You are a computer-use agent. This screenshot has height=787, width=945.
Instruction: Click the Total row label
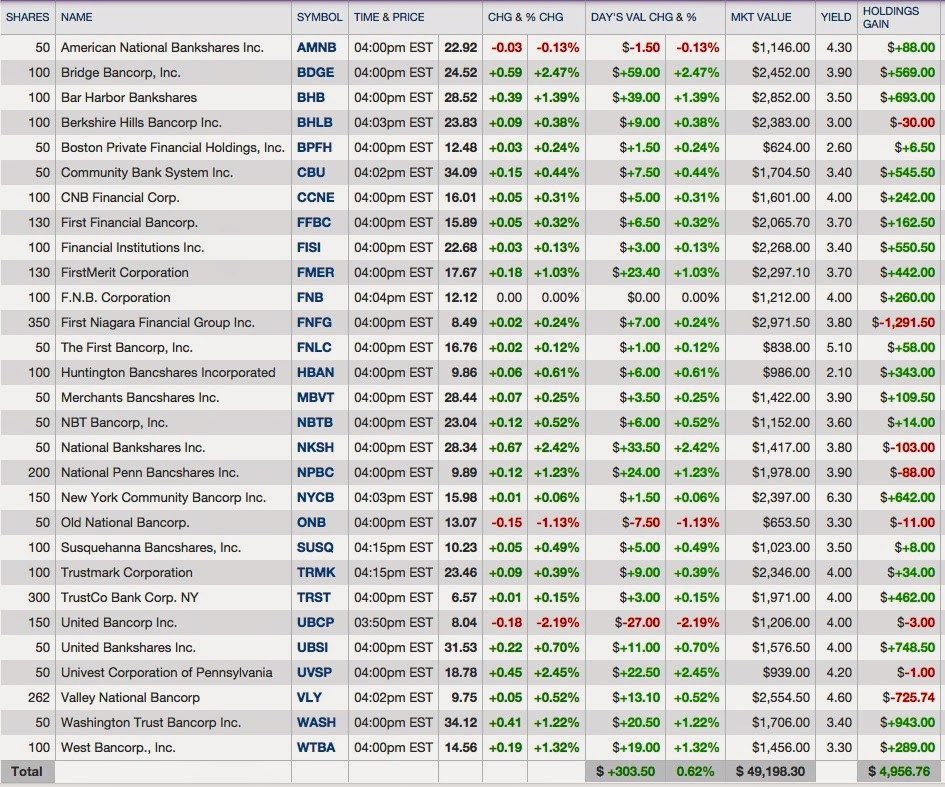point(27,771)
